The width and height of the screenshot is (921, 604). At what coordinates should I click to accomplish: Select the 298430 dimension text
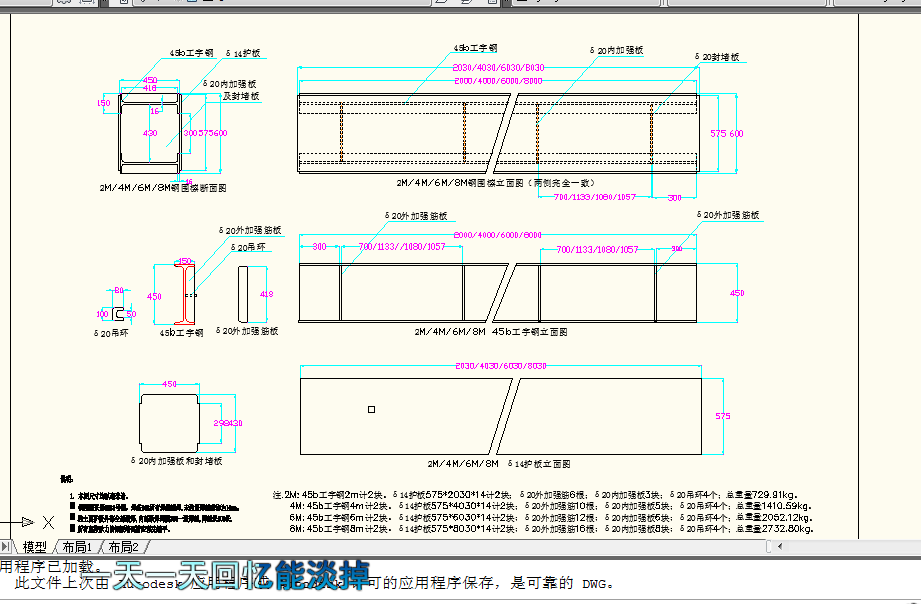228,423
